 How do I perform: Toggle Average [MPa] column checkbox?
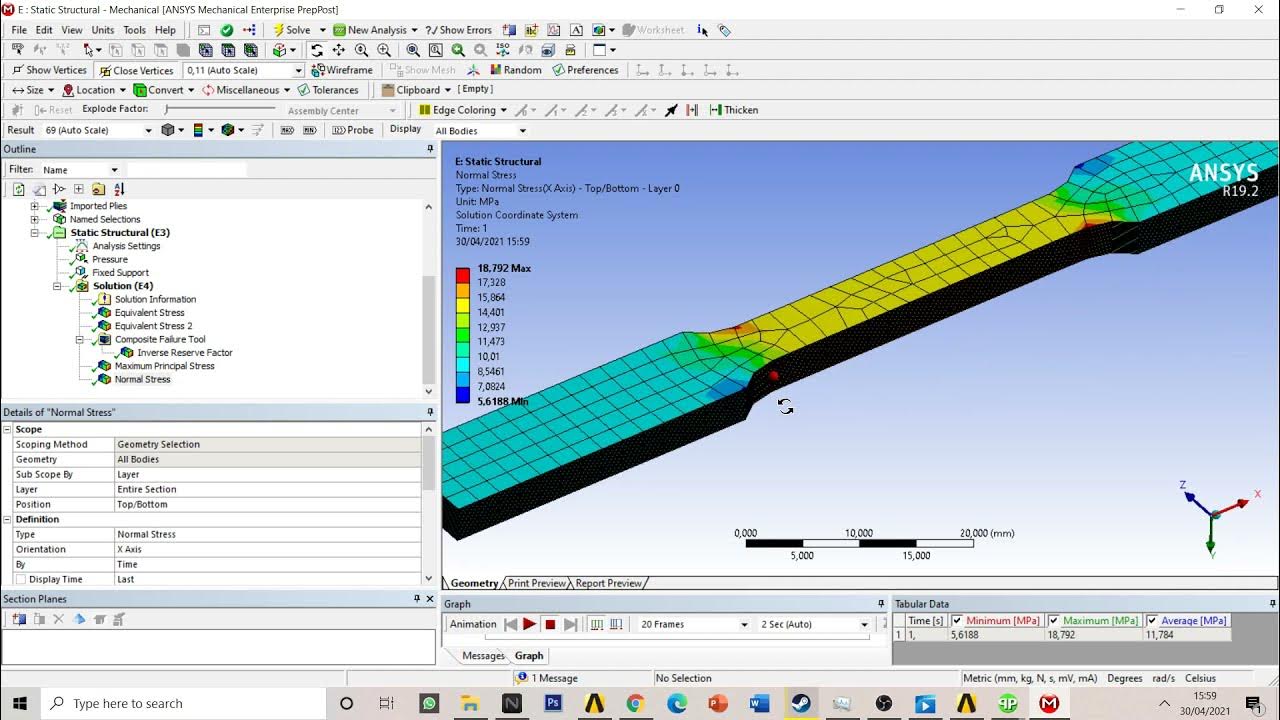[x=1152, y=621]
